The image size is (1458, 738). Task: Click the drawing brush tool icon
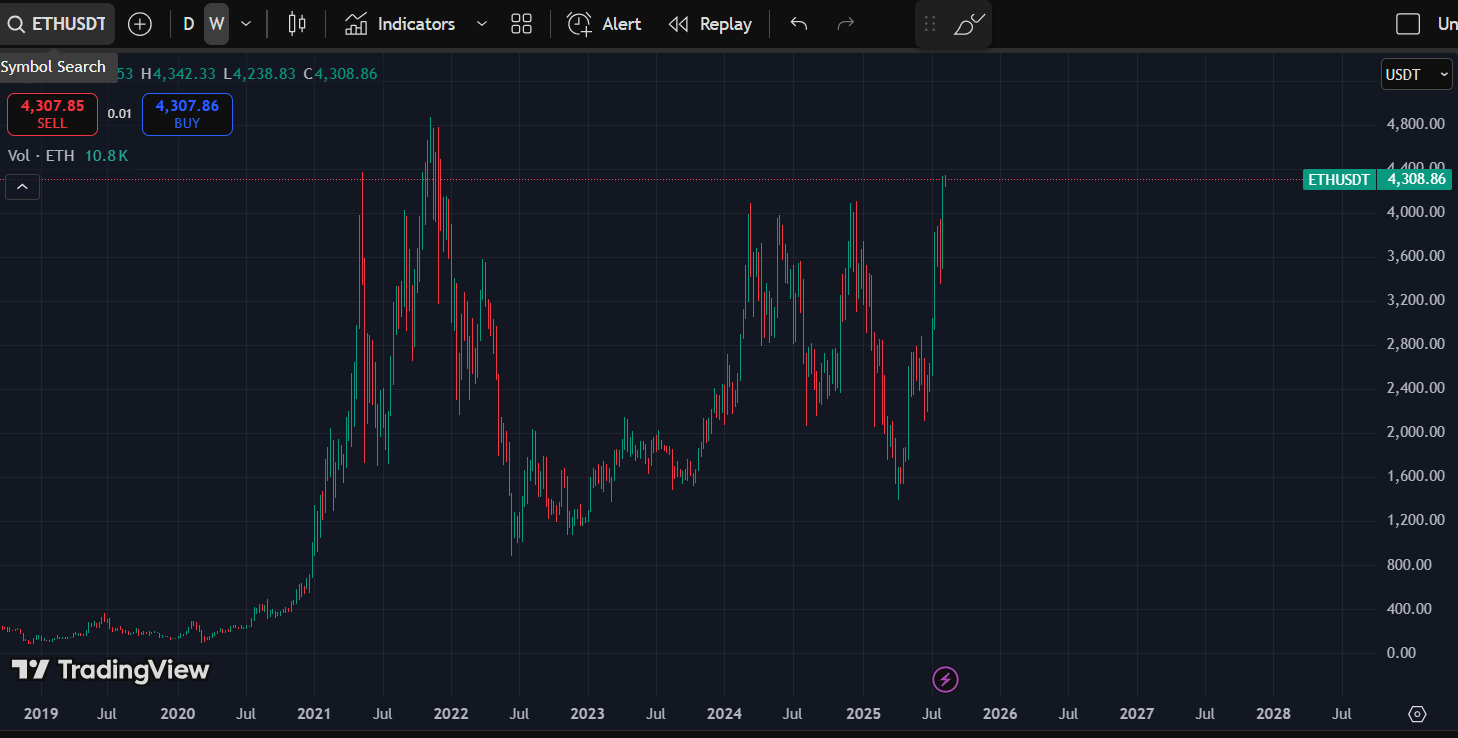pos(969,24)
